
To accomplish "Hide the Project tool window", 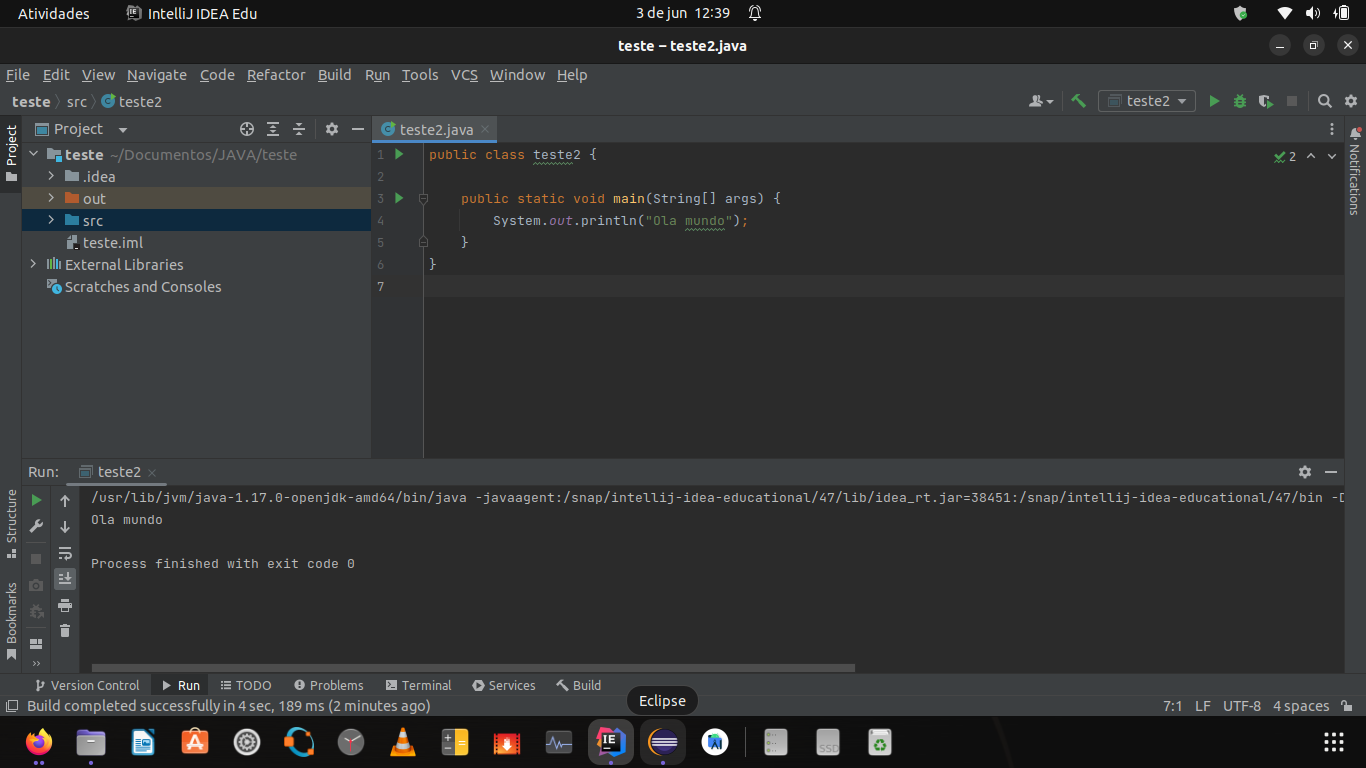I will click(x=358, y=129).
